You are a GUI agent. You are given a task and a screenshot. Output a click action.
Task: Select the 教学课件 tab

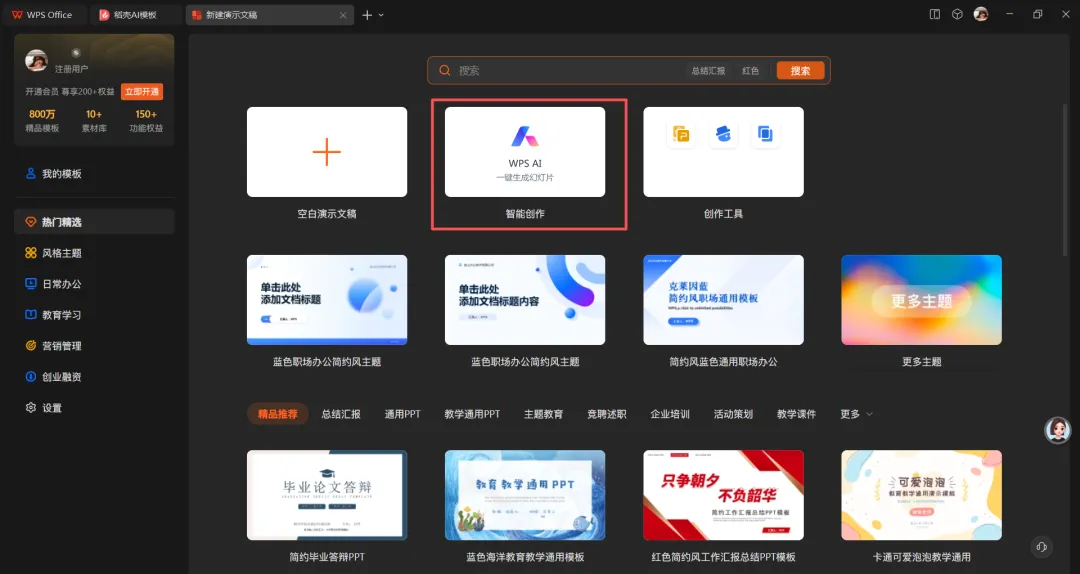(796, 414)
